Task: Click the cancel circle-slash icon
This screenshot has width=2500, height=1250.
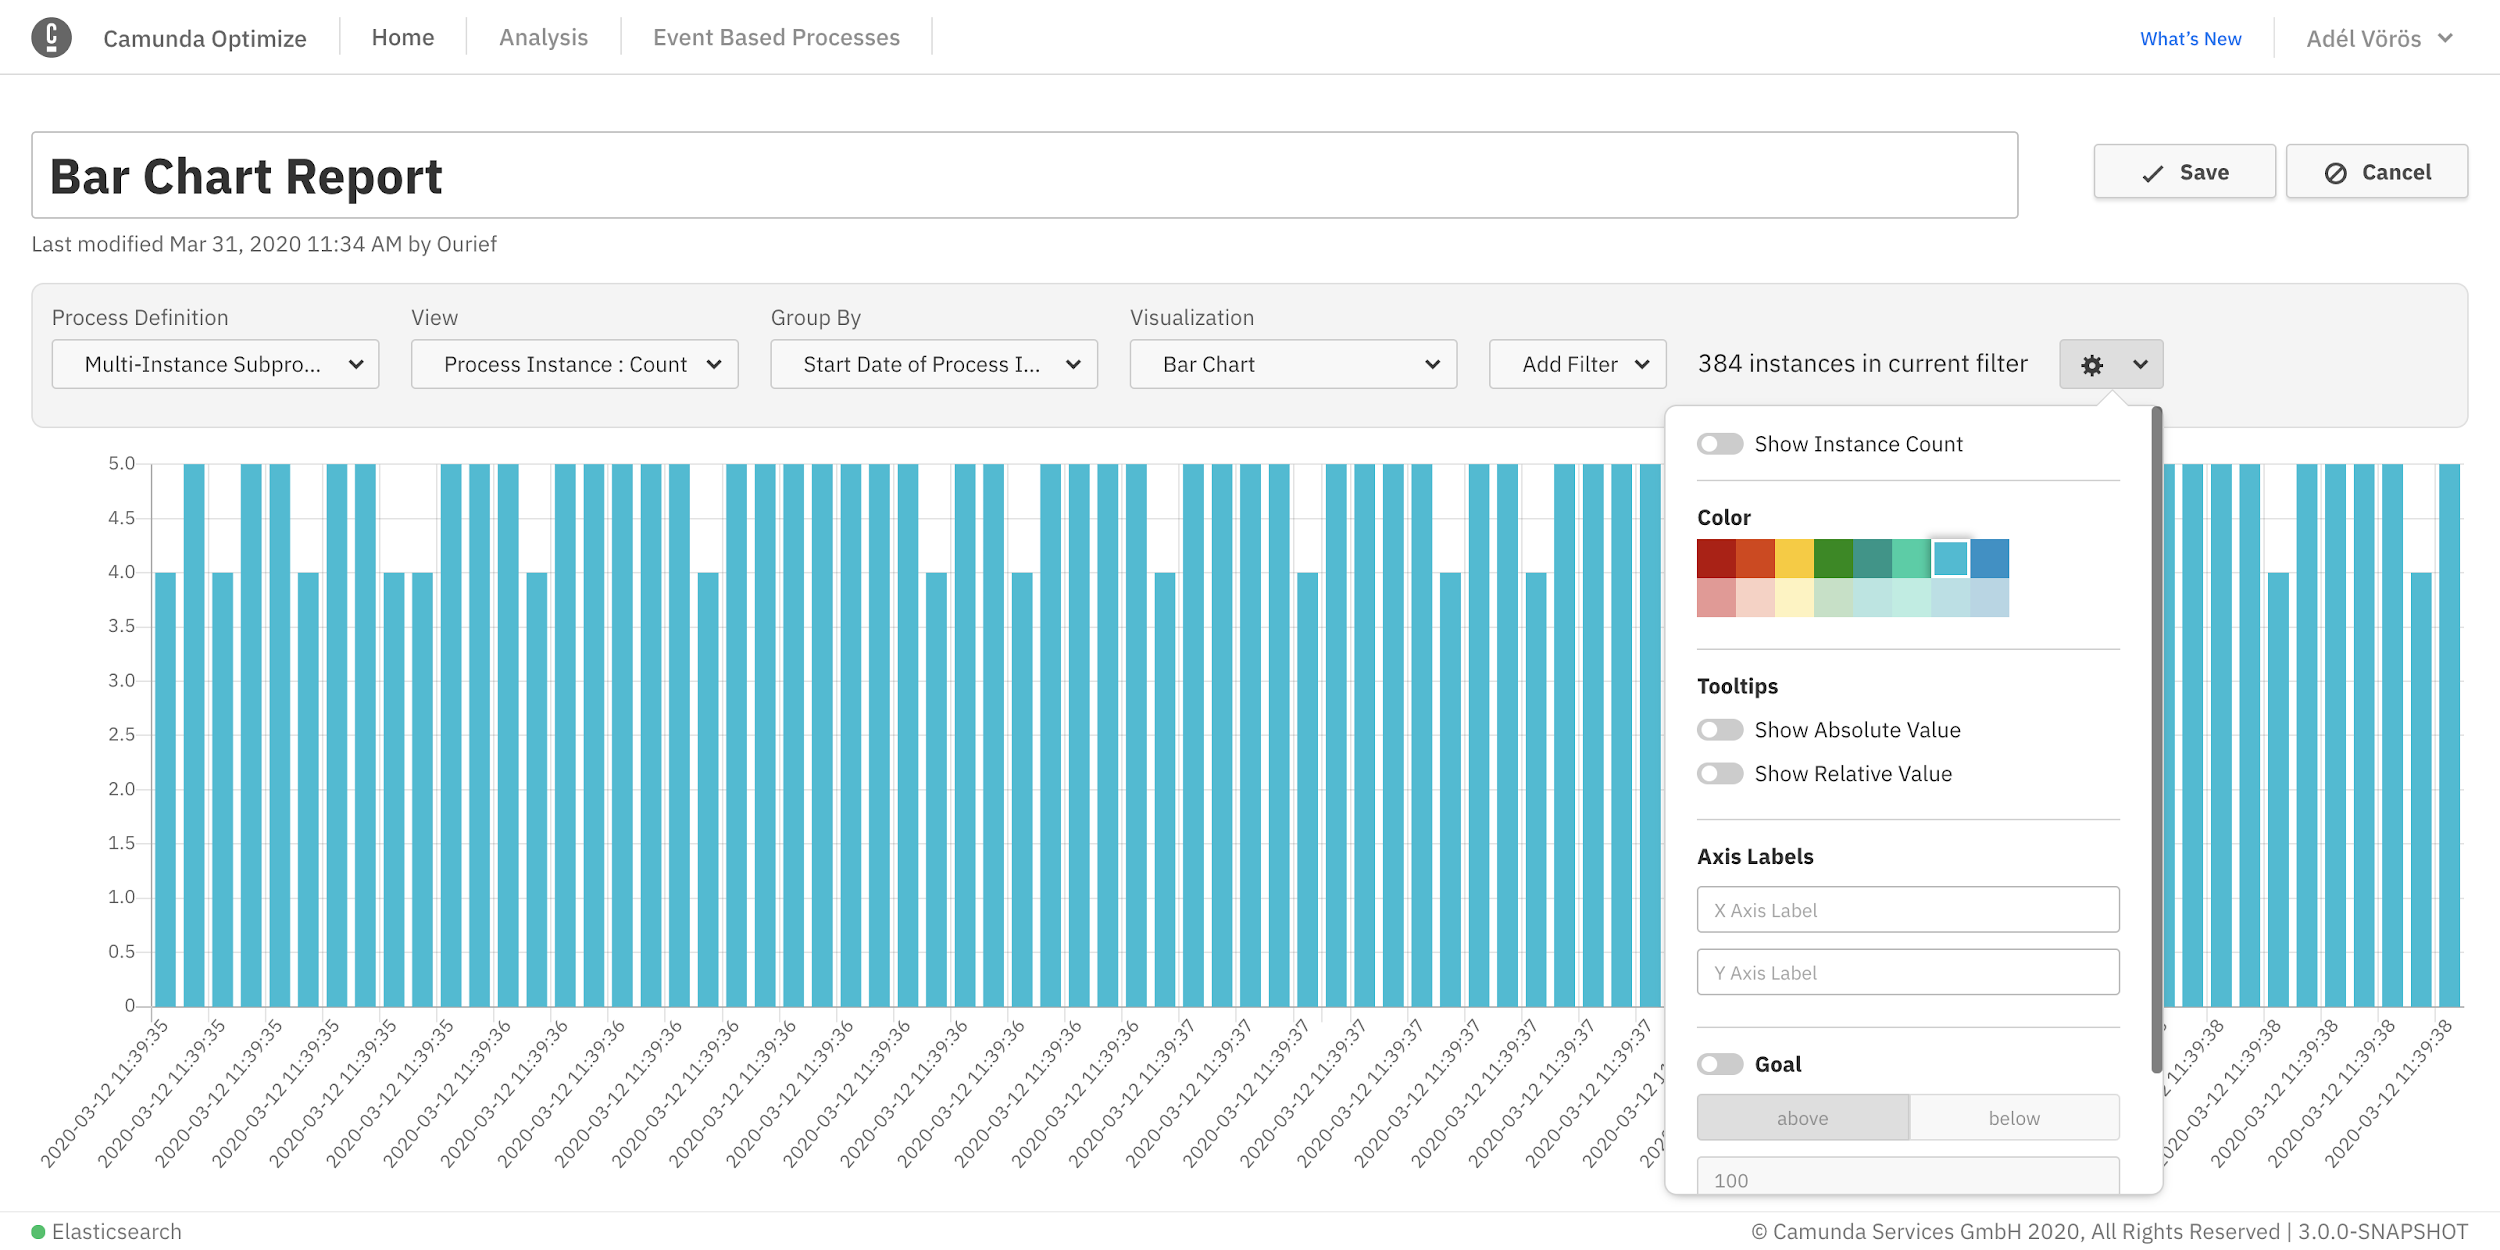Action: 2335,174
